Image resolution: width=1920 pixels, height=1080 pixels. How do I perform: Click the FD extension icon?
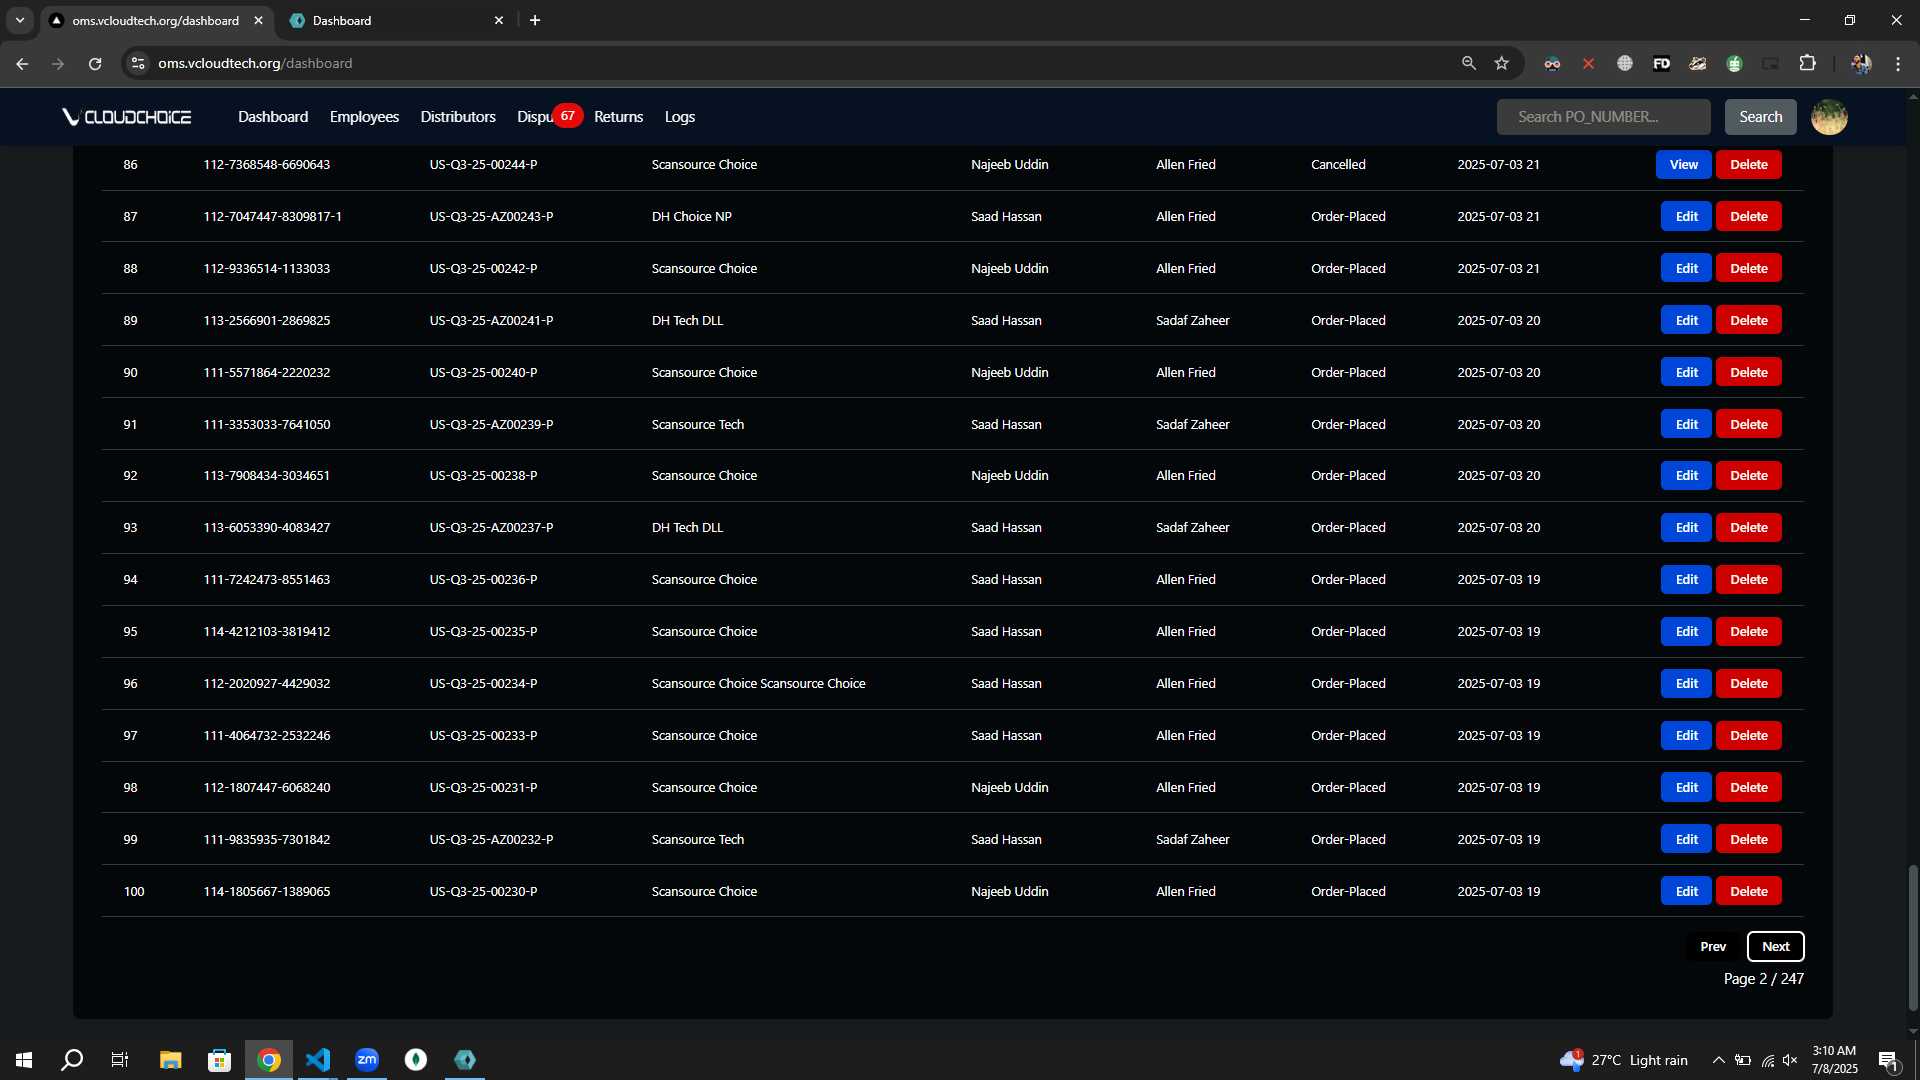click(1661, 63)
